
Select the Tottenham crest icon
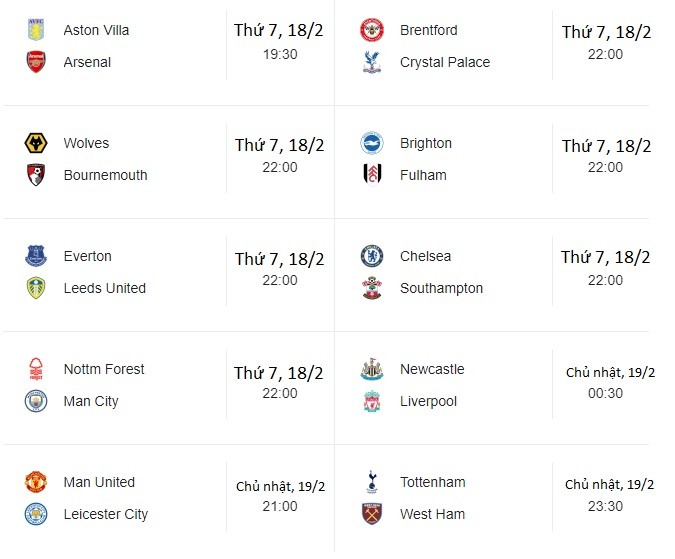tap(372, 482)
